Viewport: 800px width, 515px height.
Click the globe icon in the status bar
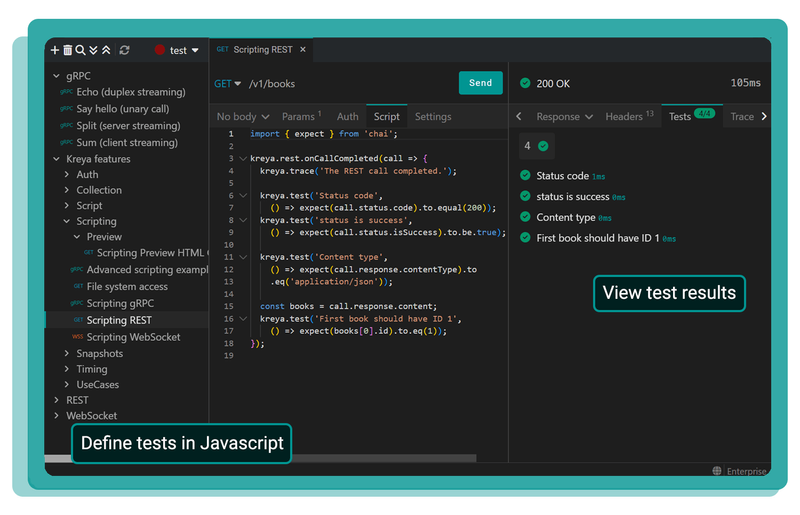[717, 470]
